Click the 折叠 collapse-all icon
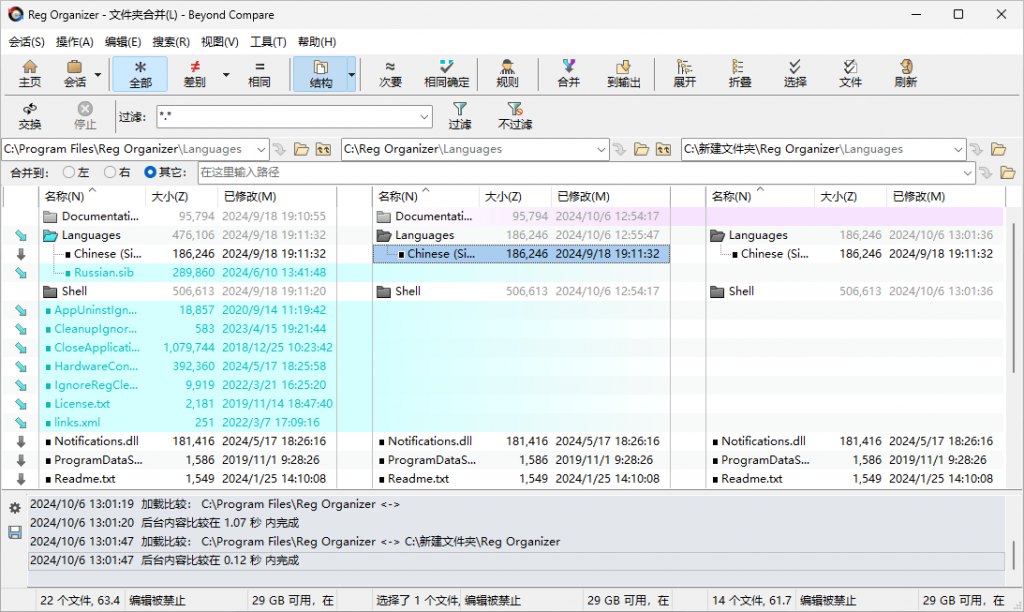This screenshot has height=612, width=1024. [739, 74]
